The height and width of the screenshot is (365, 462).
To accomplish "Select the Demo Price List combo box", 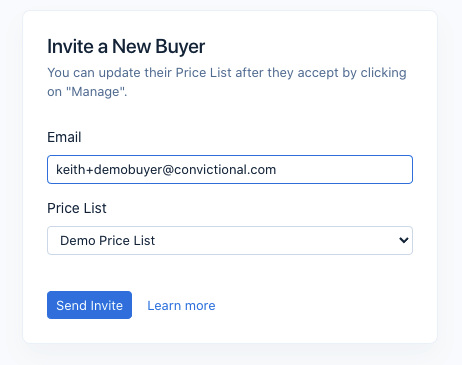I will click(230, 241).
